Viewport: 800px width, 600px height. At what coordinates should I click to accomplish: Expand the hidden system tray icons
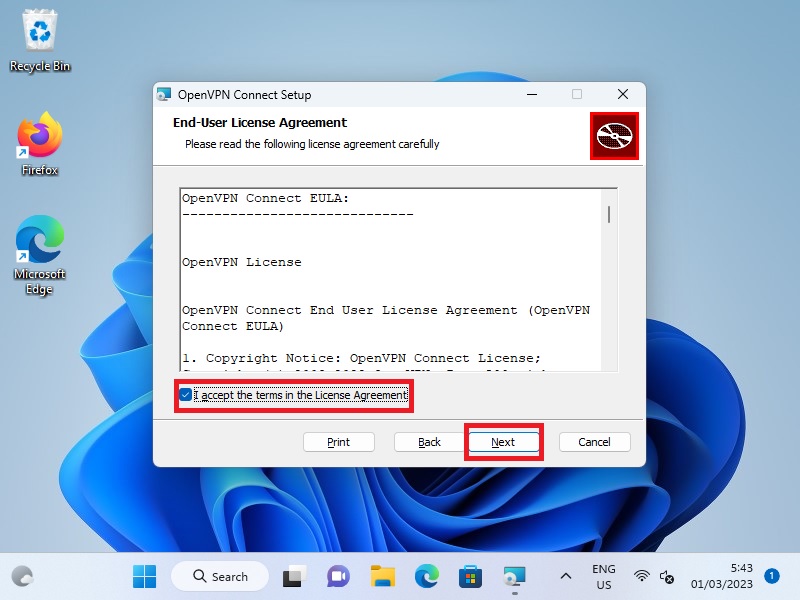pos(565,576)
